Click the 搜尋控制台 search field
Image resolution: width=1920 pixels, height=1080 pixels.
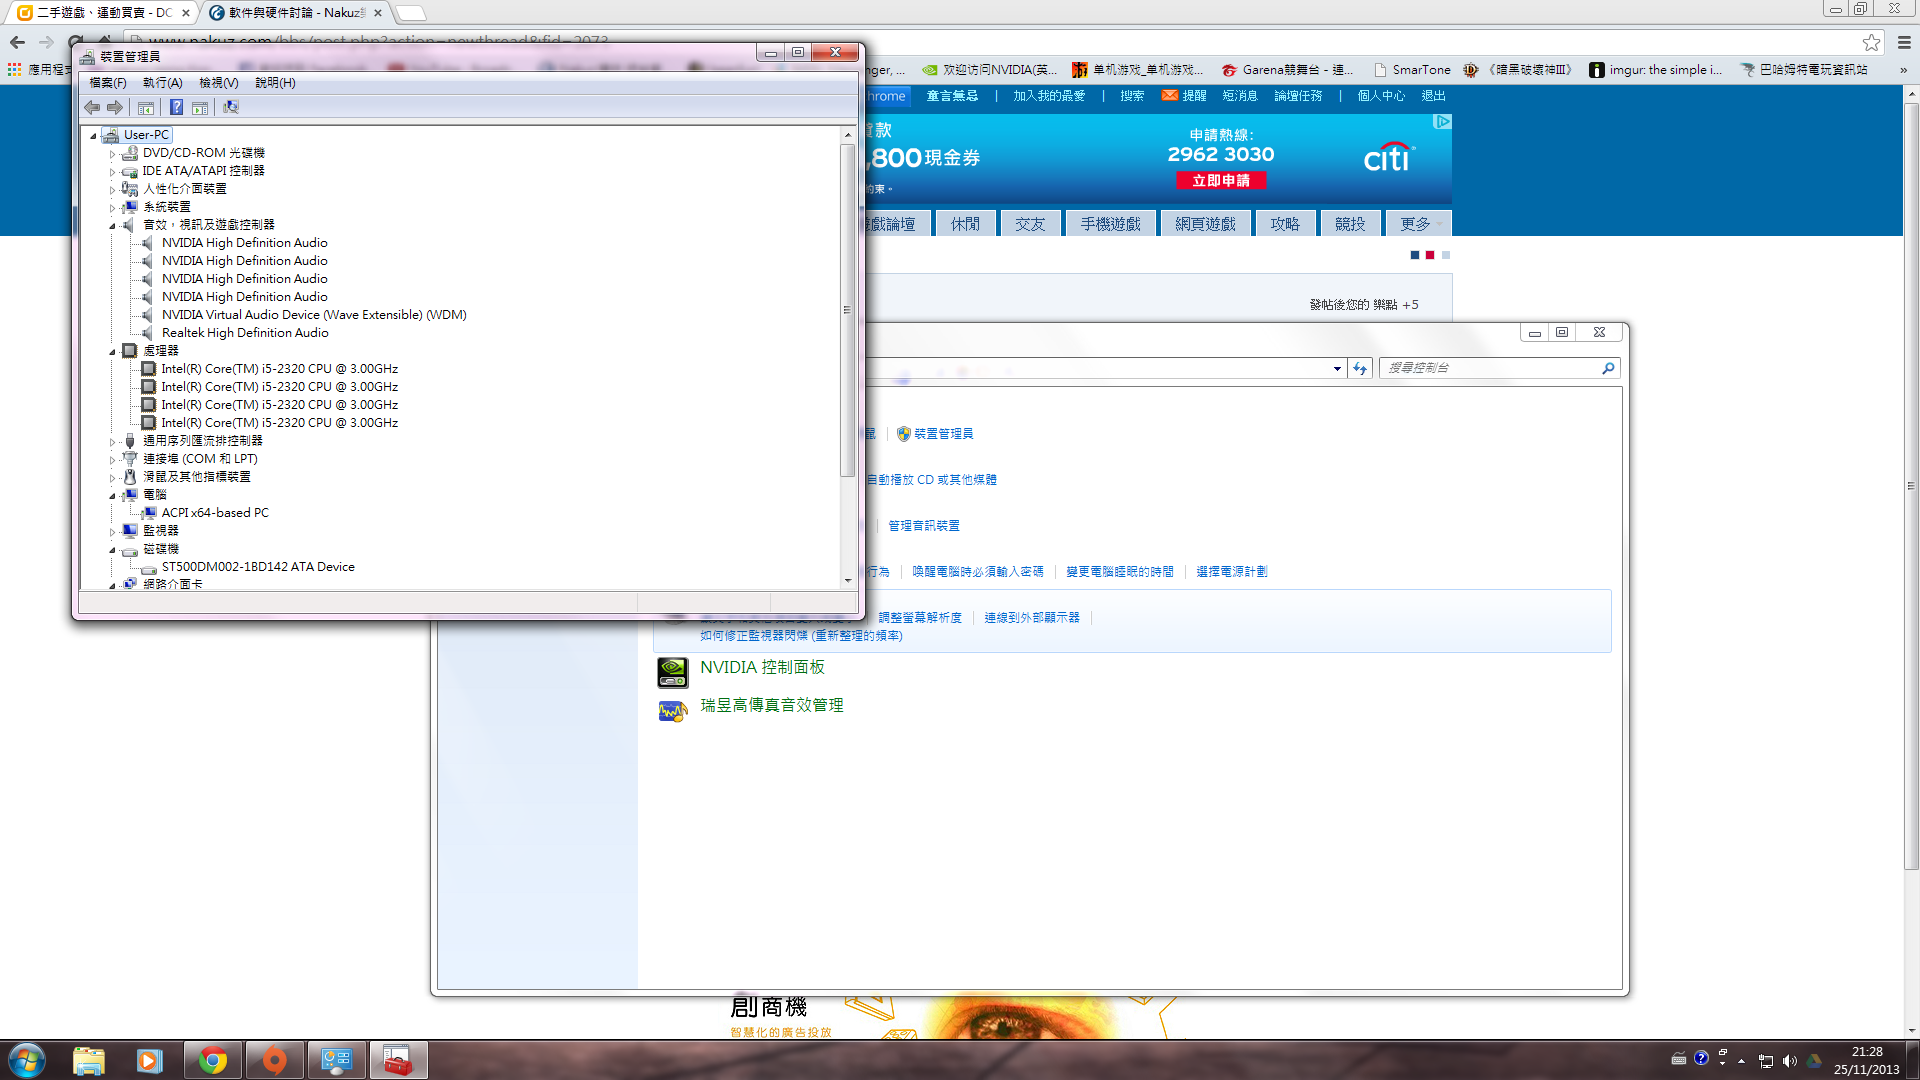pos(1490,368)
